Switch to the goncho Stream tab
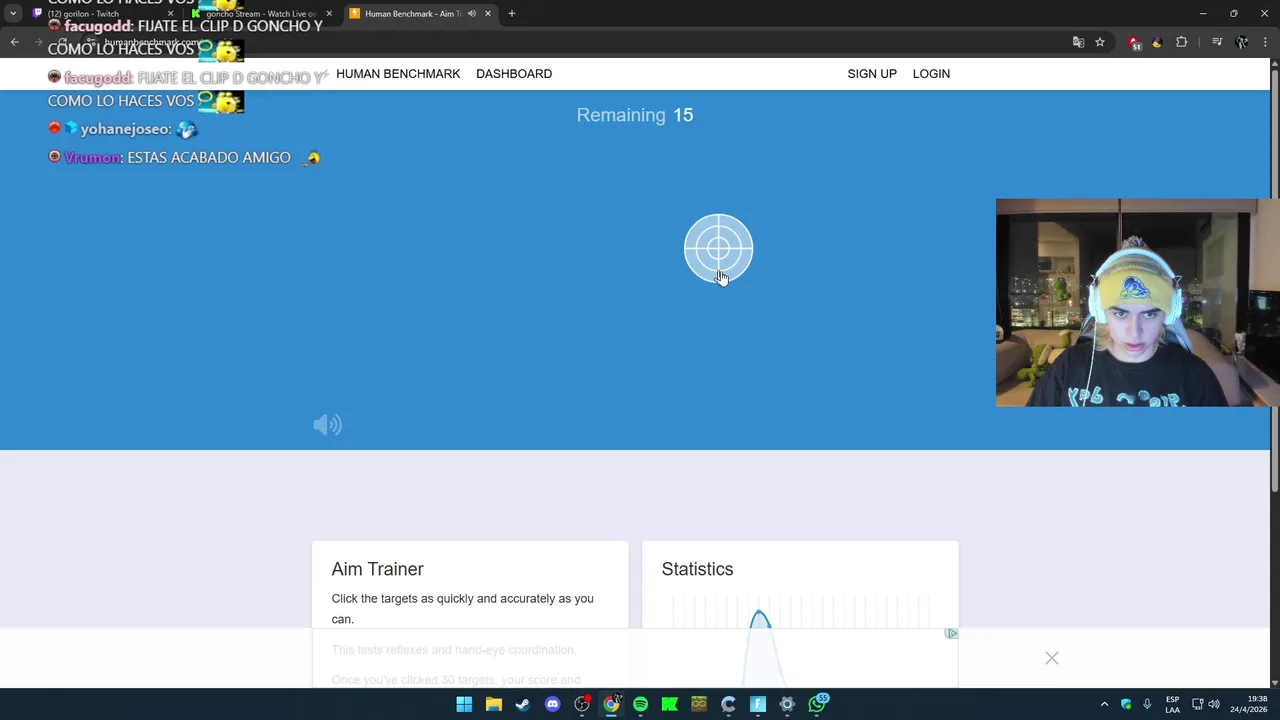Image resolution: width=1280 pixels, height=720 pixels. (x=260, y=14)
